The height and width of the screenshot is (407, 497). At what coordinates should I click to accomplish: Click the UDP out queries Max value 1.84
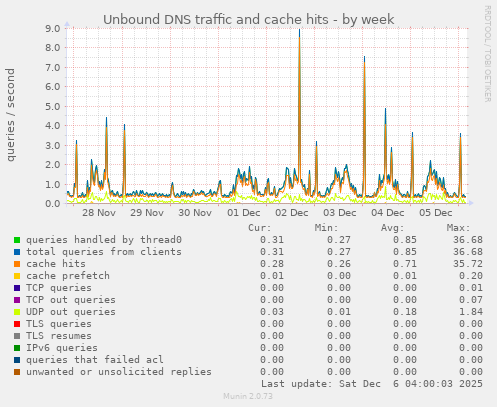click(471, 312)
